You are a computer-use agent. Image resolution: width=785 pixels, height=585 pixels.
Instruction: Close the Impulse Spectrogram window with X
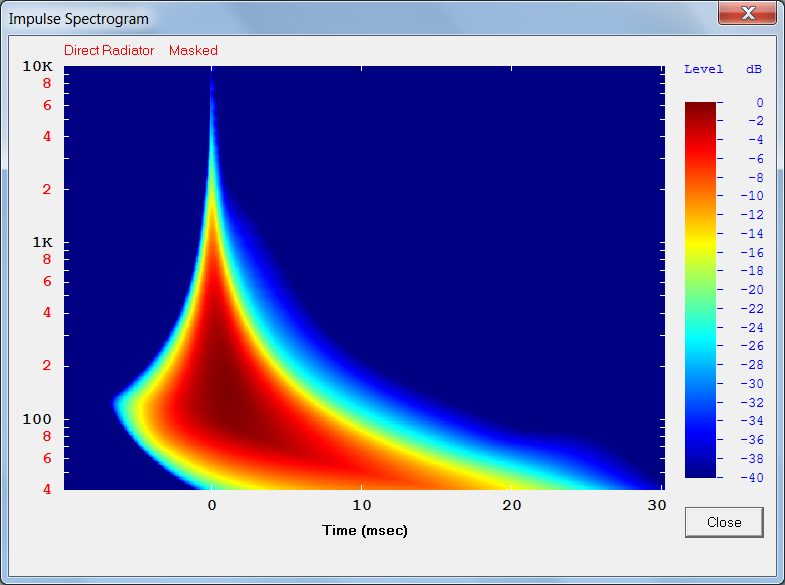(747, 12)
